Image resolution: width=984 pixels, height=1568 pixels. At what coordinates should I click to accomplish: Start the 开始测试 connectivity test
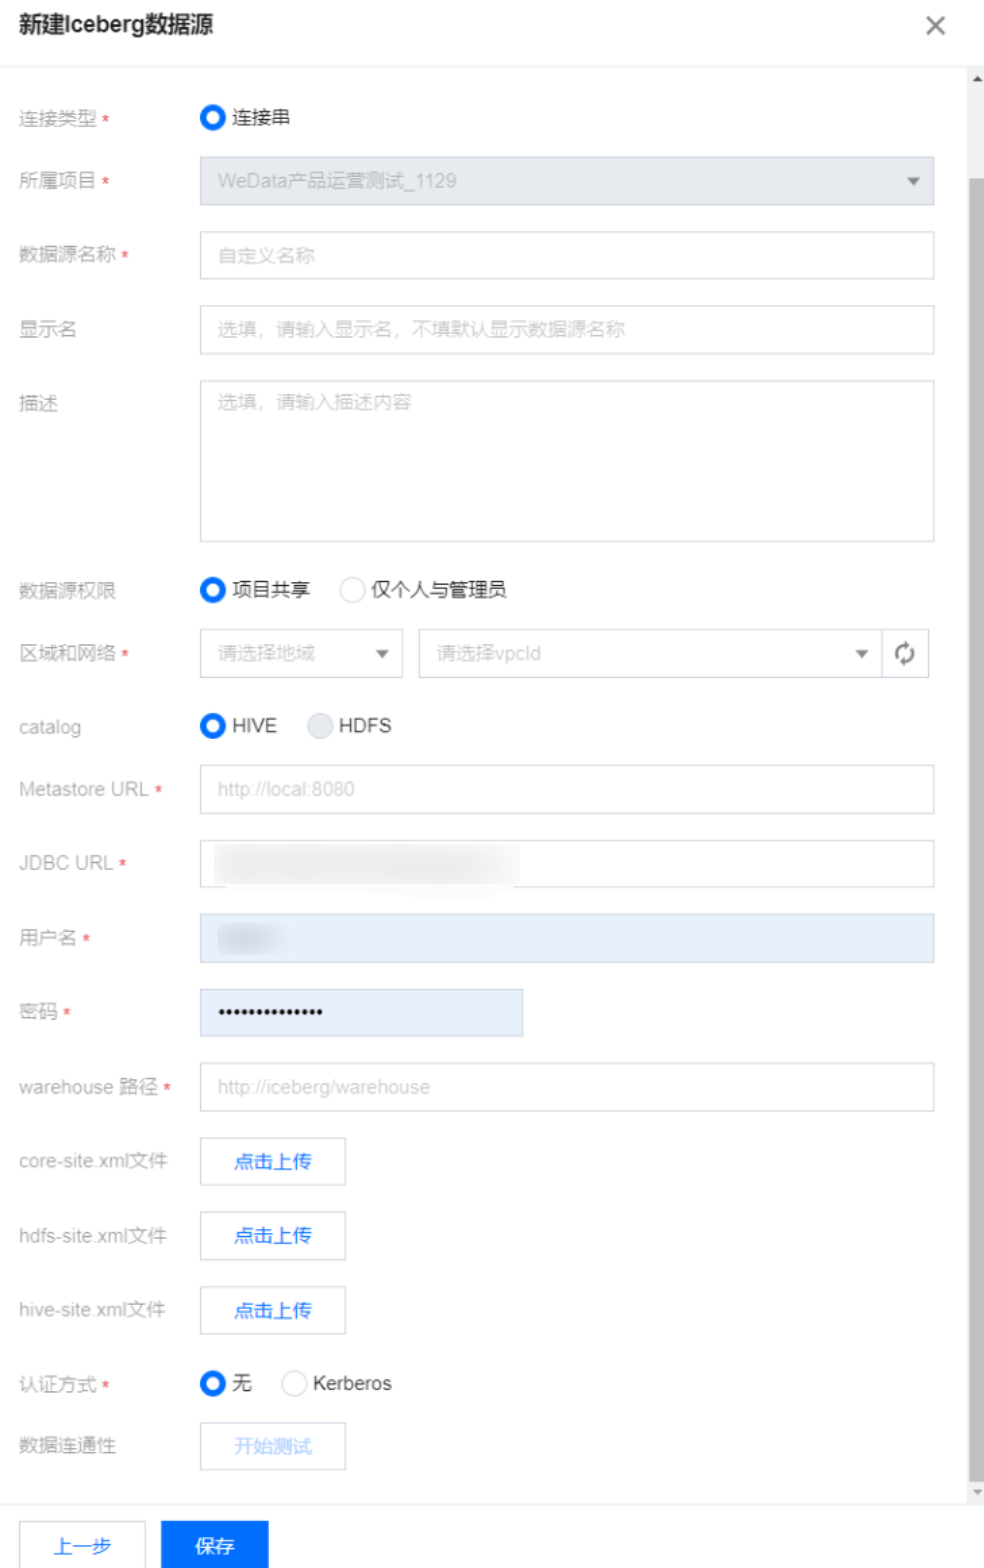coord(273,1446)
